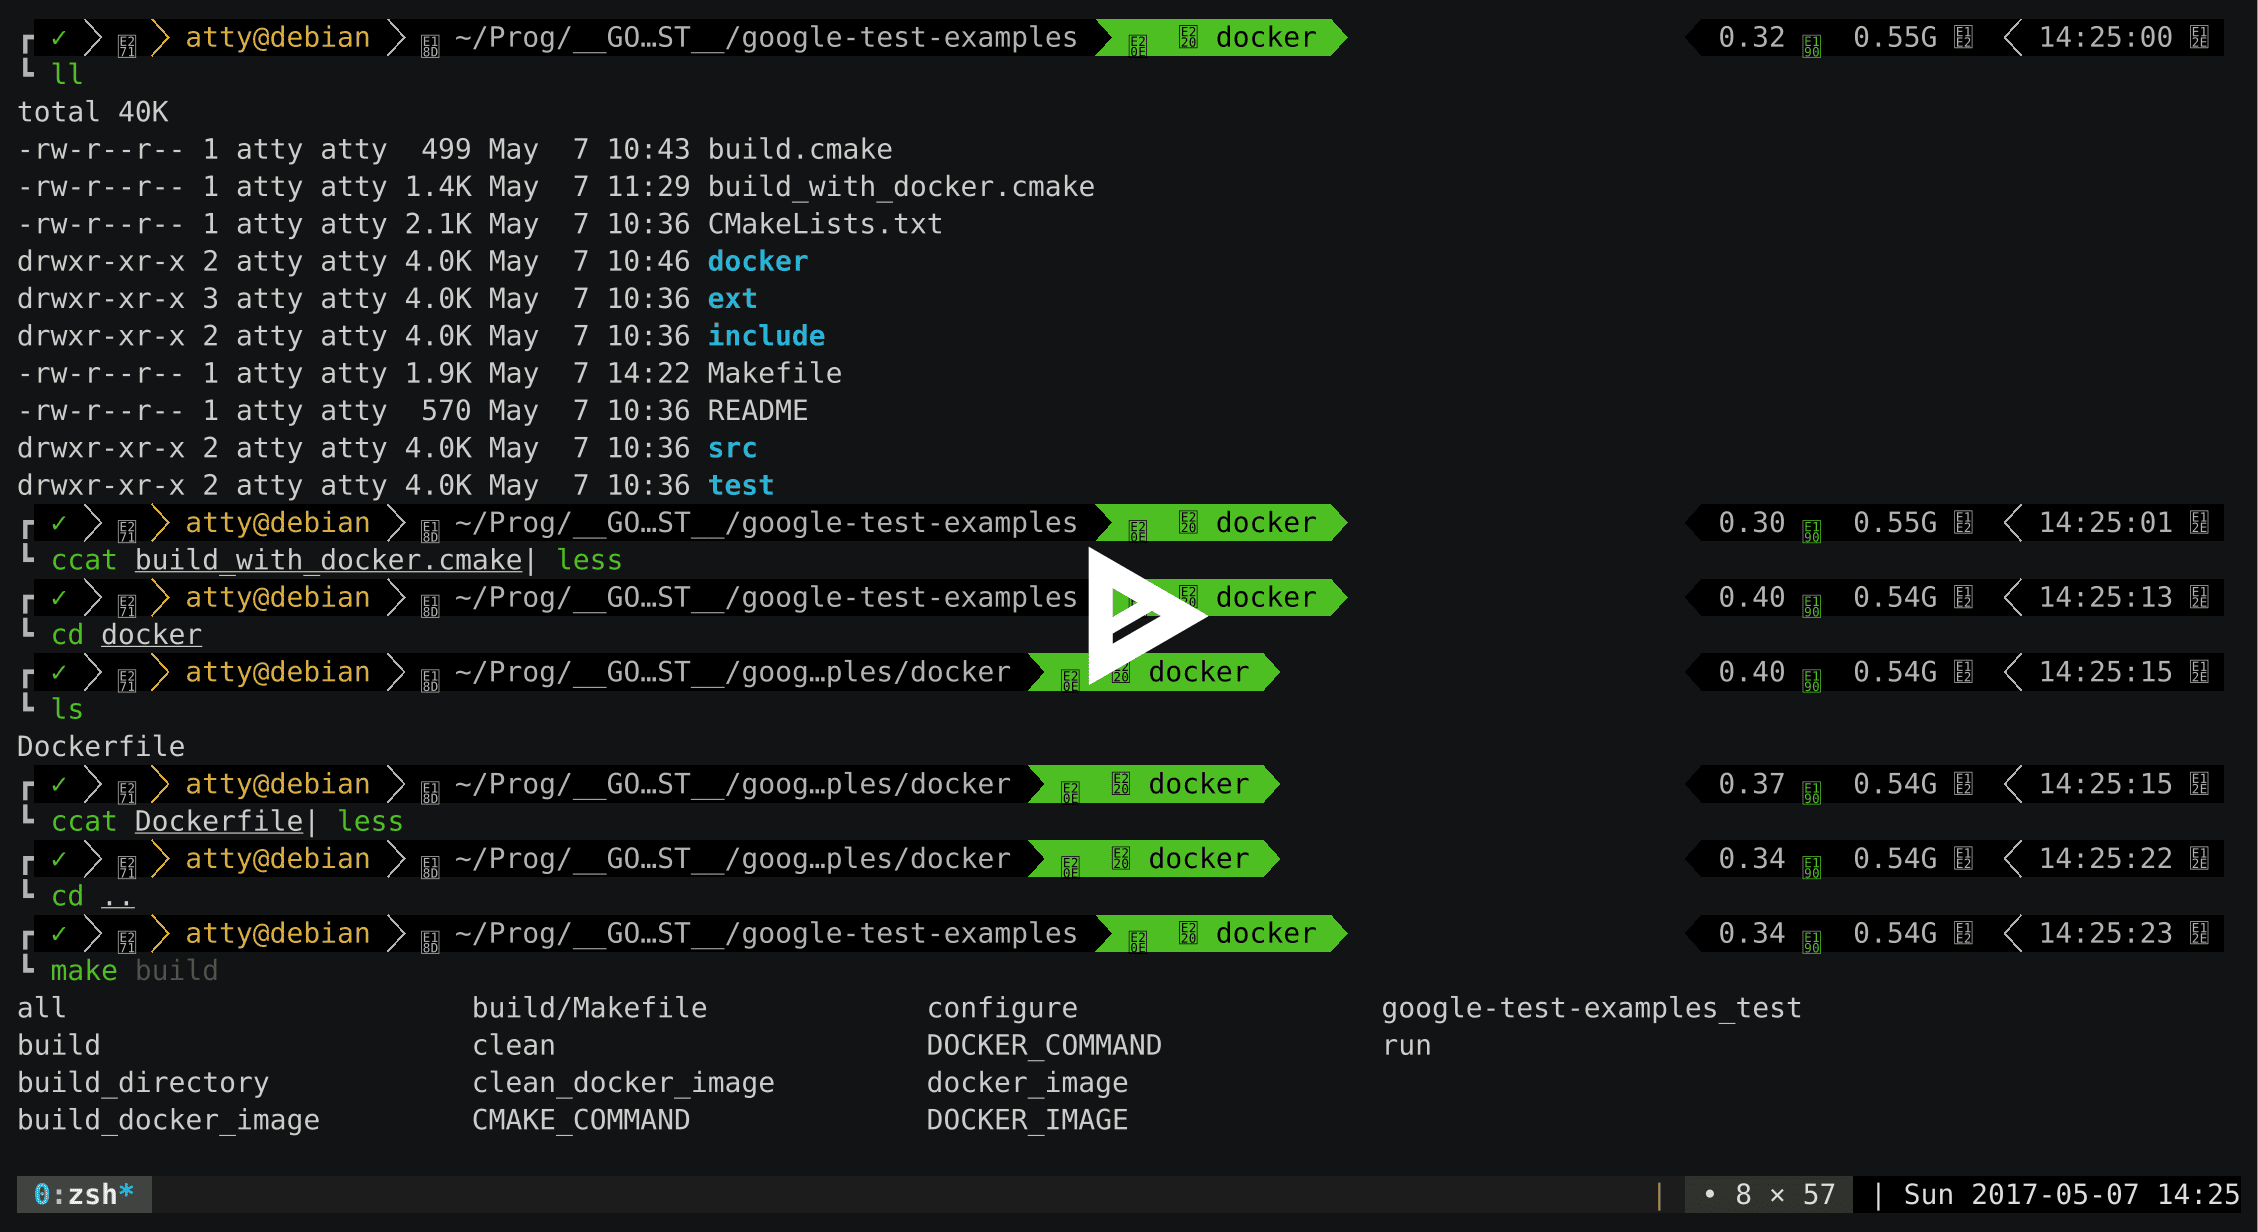The width and height of the screenshot is (2258, 1232).
Task: Click the build/Makefile completion target
Action: [x=590, y=1008]
